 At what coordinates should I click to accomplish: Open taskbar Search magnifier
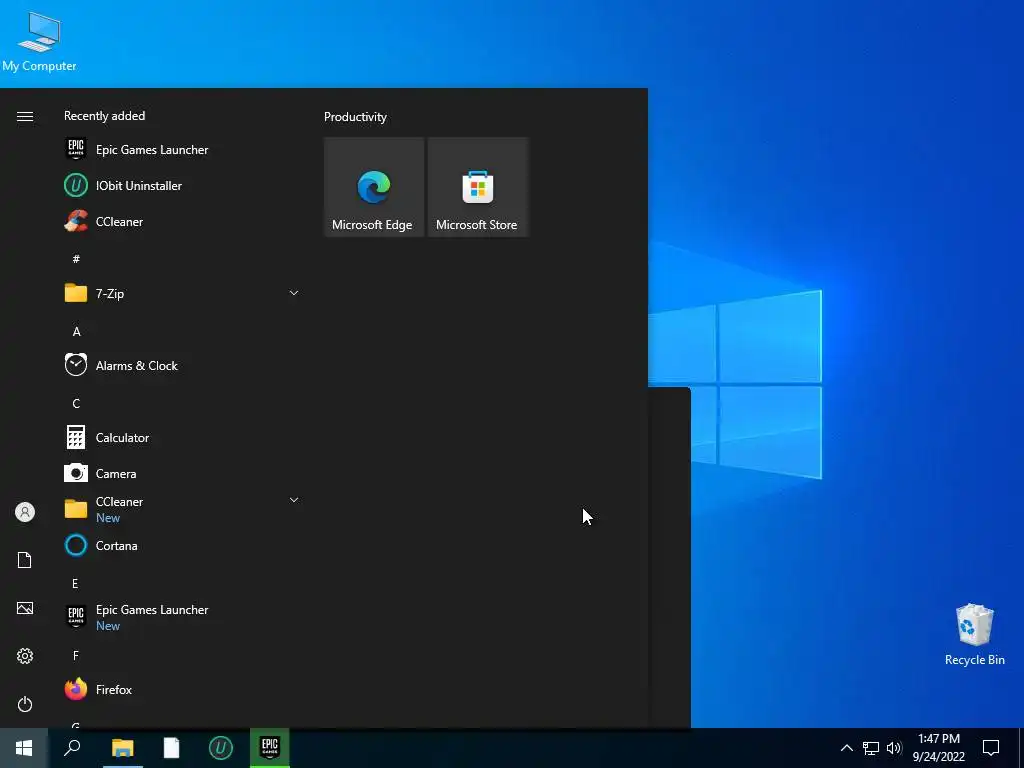tap(72, 748)
